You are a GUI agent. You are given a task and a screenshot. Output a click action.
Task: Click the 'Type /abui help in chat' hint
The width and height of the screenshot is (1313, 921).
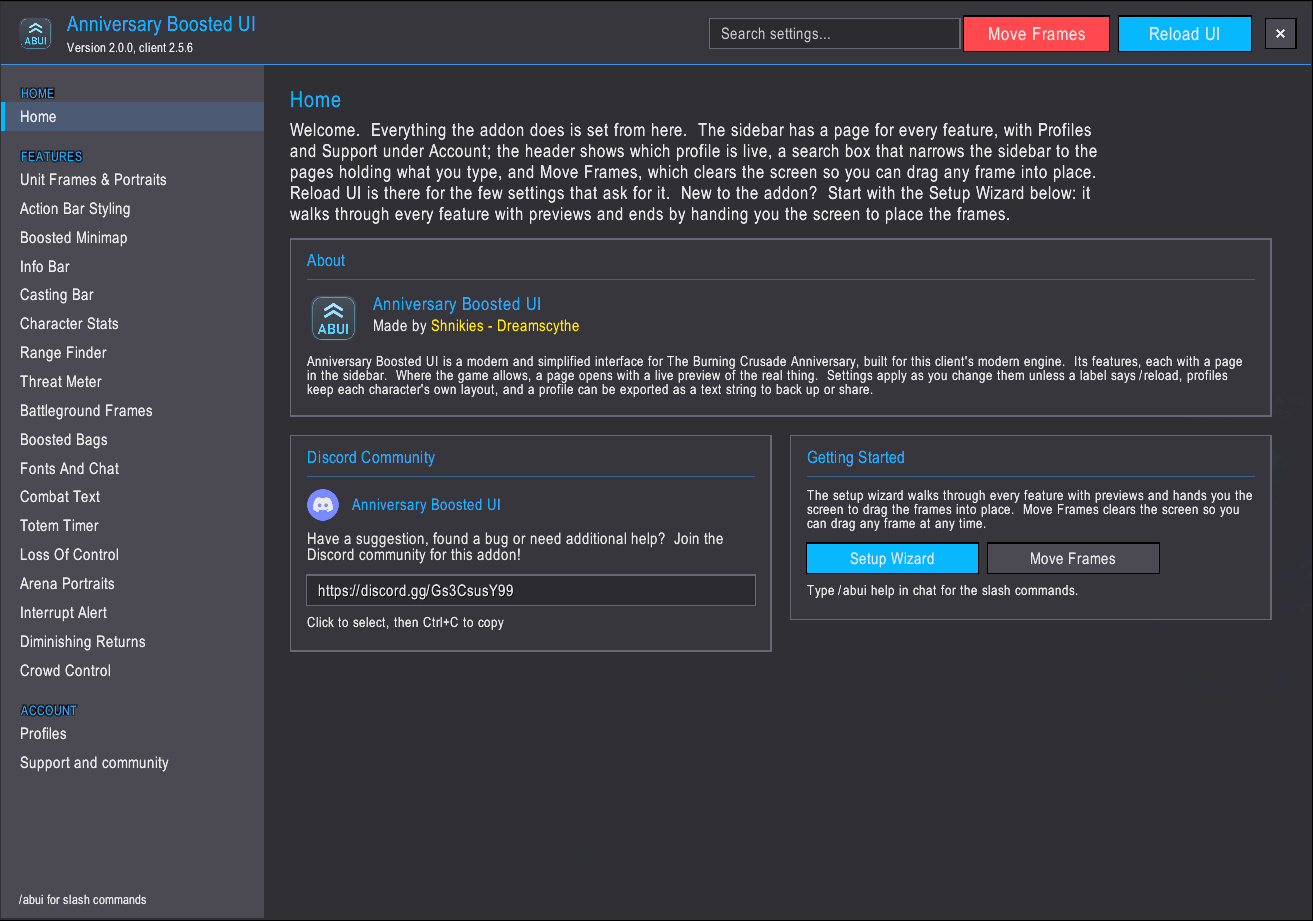(x=942, y=591)
